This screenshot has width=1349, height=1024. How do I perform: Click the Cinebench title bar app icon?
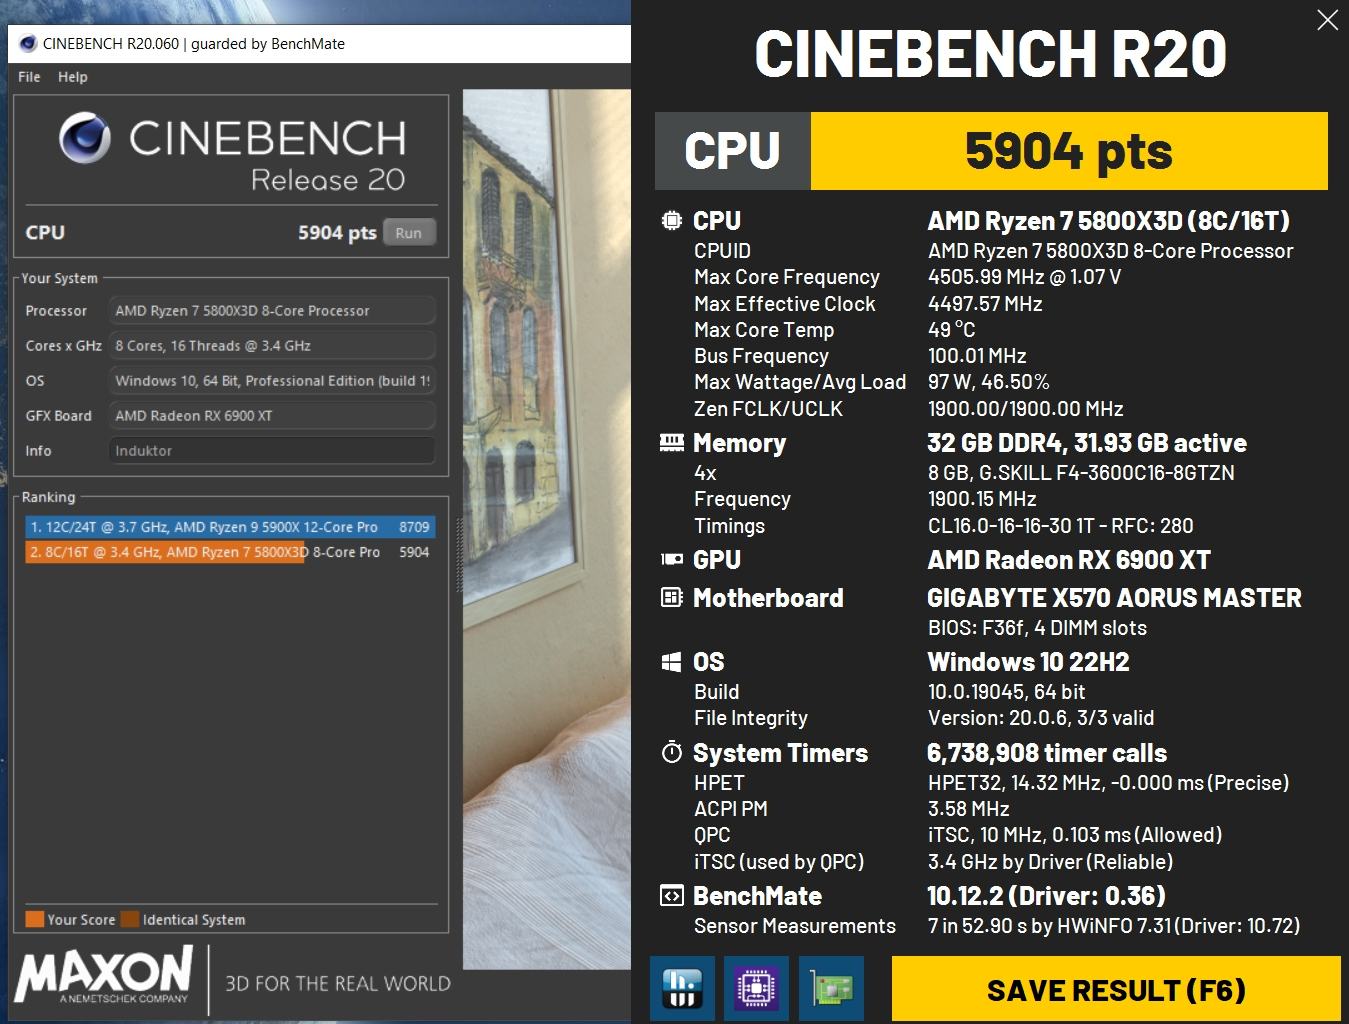coord(27,44)
